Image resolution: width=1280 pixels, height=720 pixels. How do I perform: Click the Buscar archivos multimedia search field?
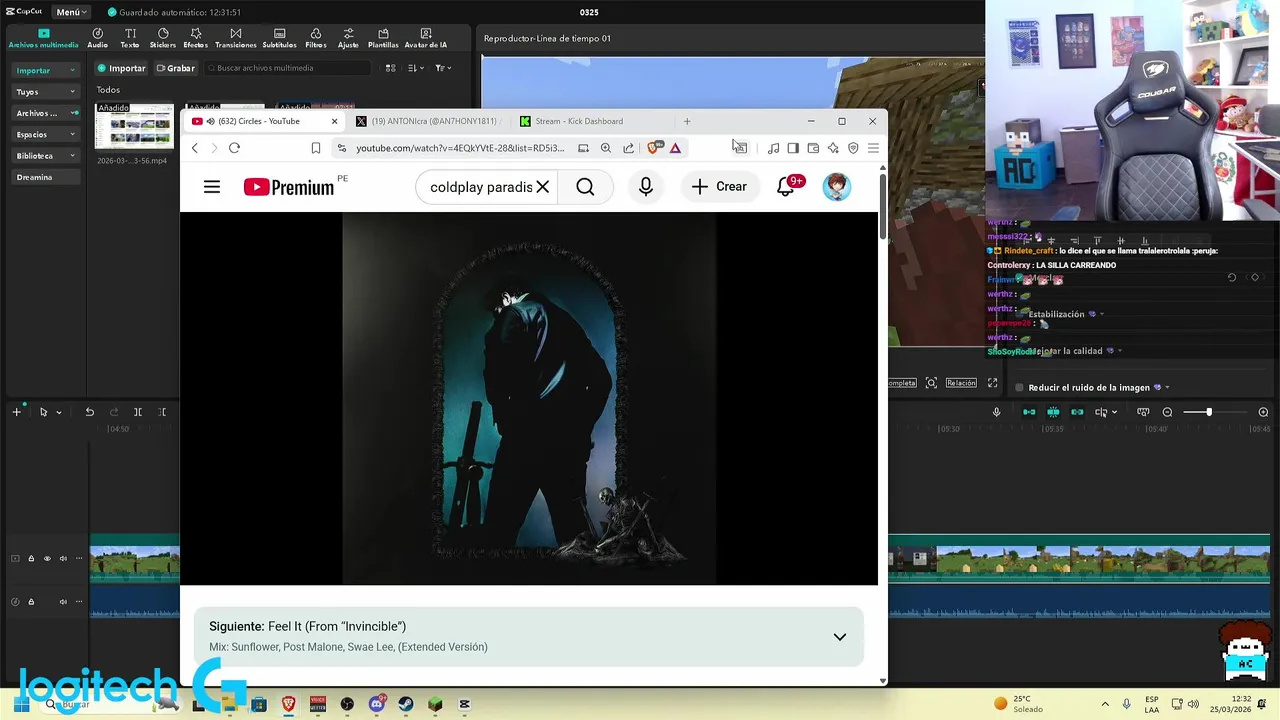tap(287, 68)
